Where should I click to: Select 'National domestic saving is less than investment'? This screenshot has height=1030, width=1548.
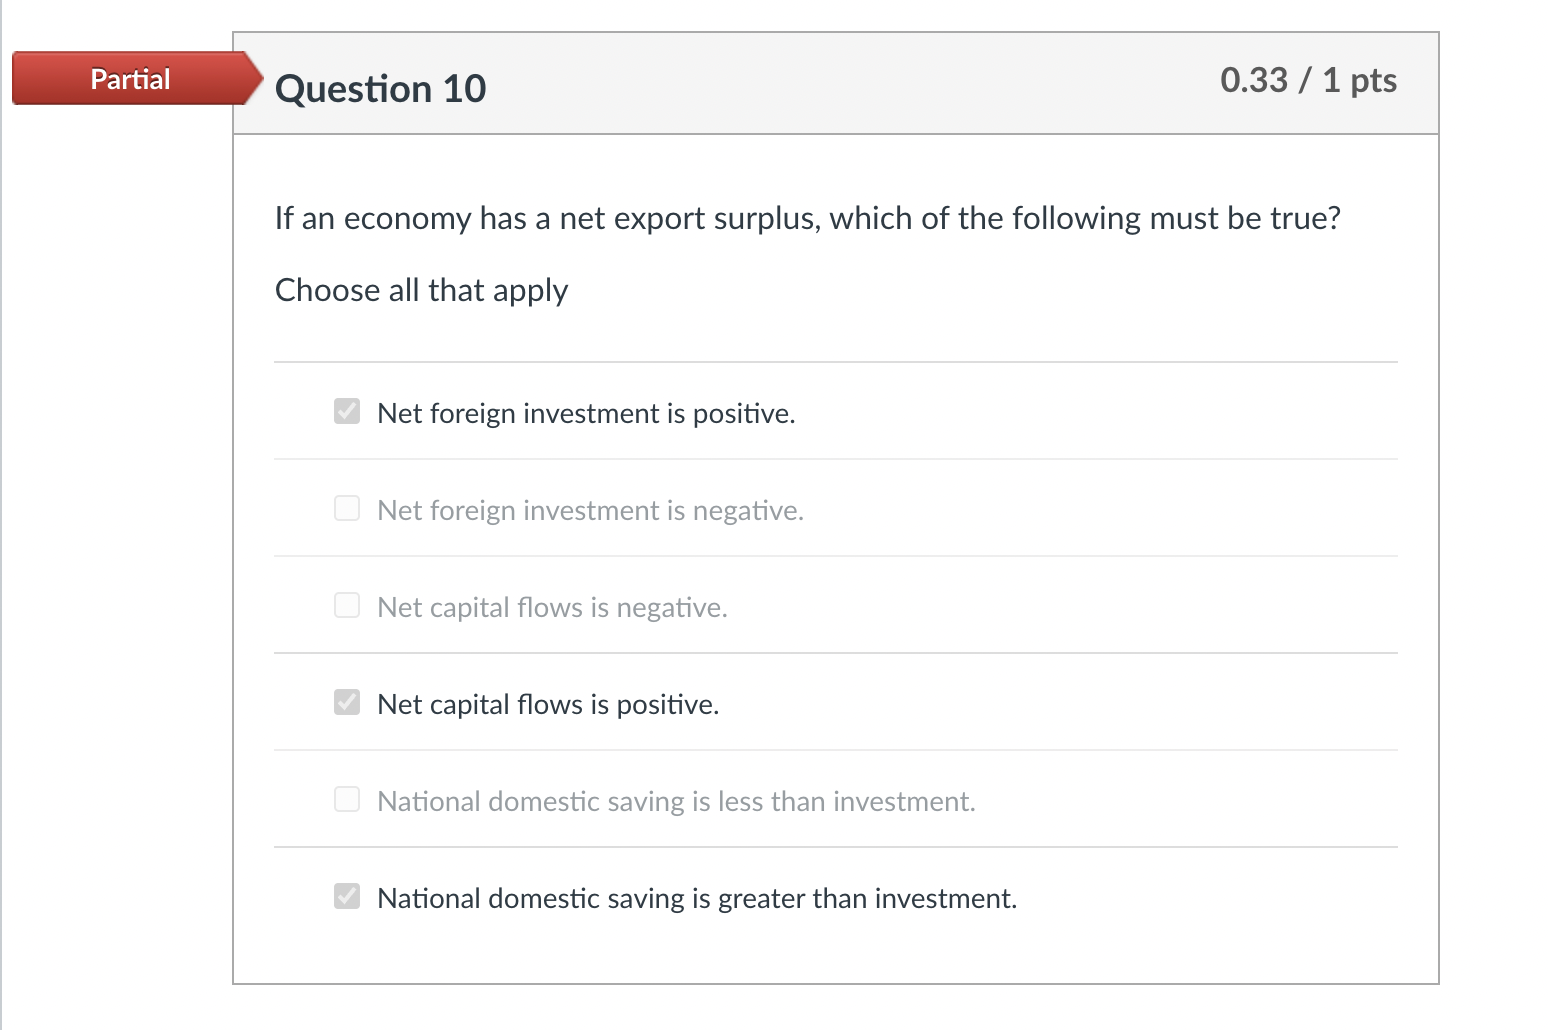click(346, 799)
